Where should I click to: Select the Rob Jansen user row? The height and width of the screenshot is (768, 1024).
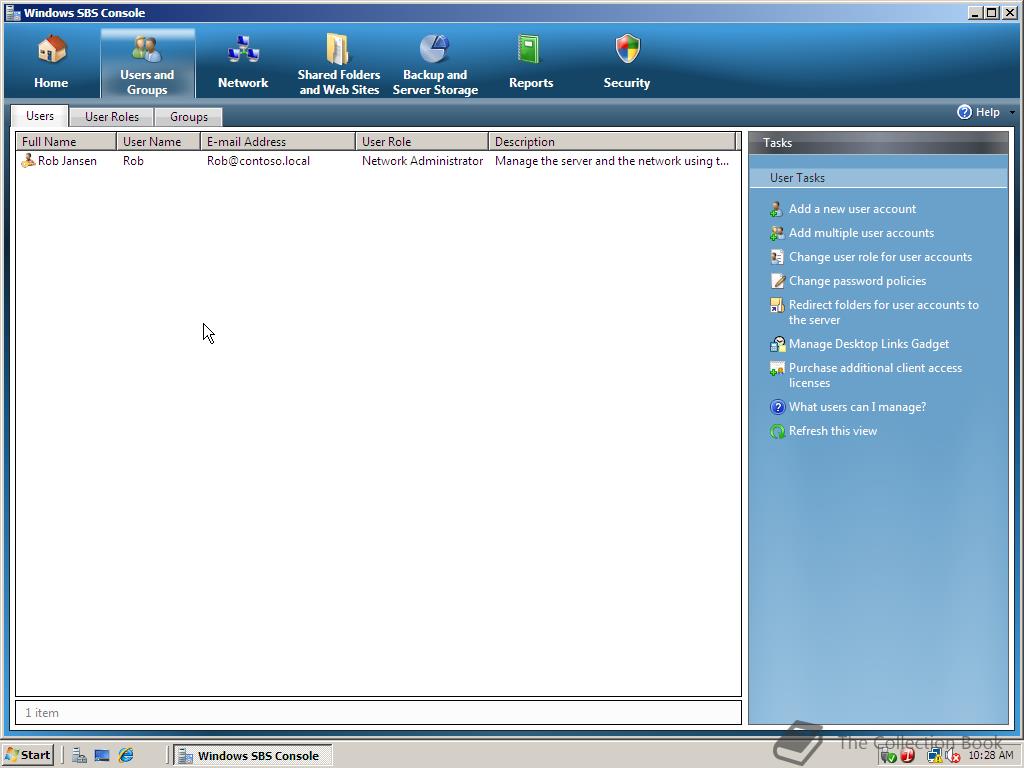pos(378,161)
